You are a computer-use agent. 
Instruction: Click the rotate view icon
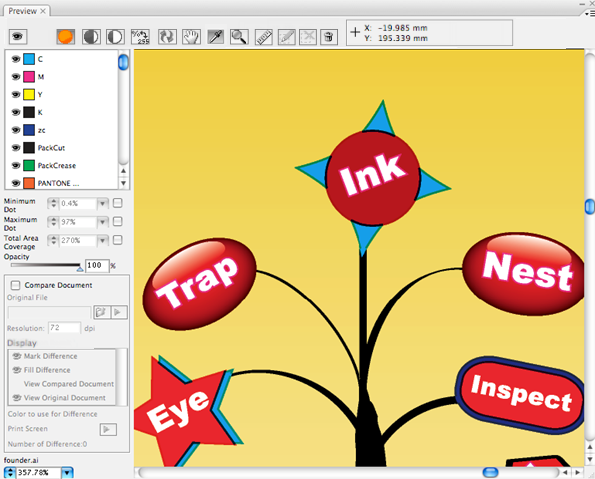167,37
